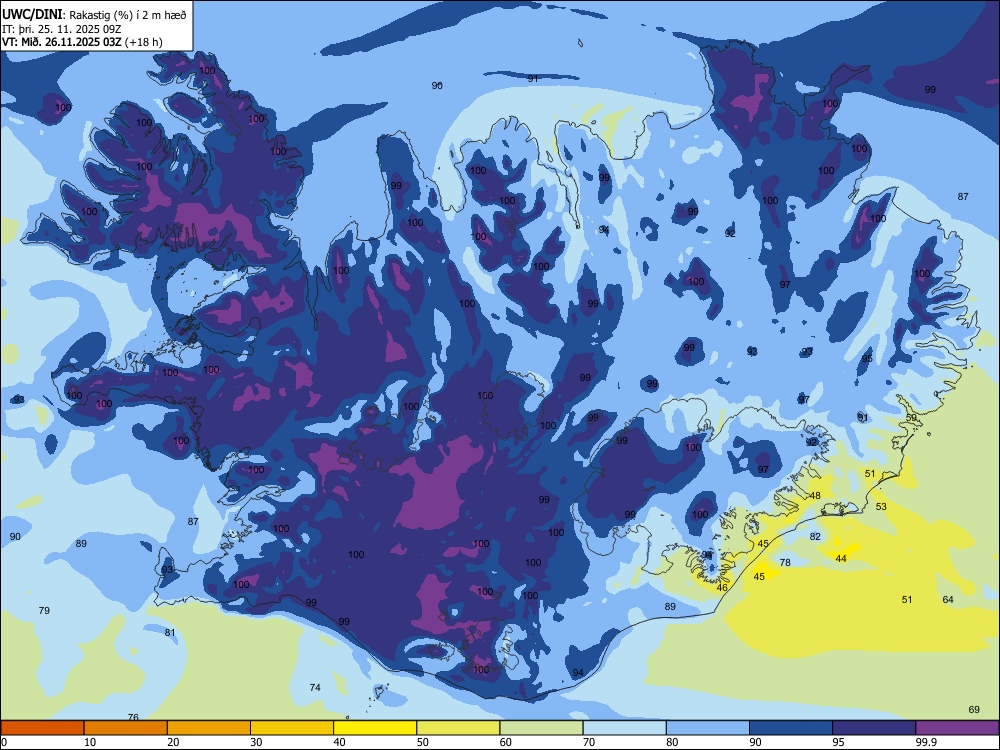Image resolution: width=1000 pixels, height=750 pixels.
Task: Click the light yellow 50–60 legend swatch
Action: (x=458, y=728)
